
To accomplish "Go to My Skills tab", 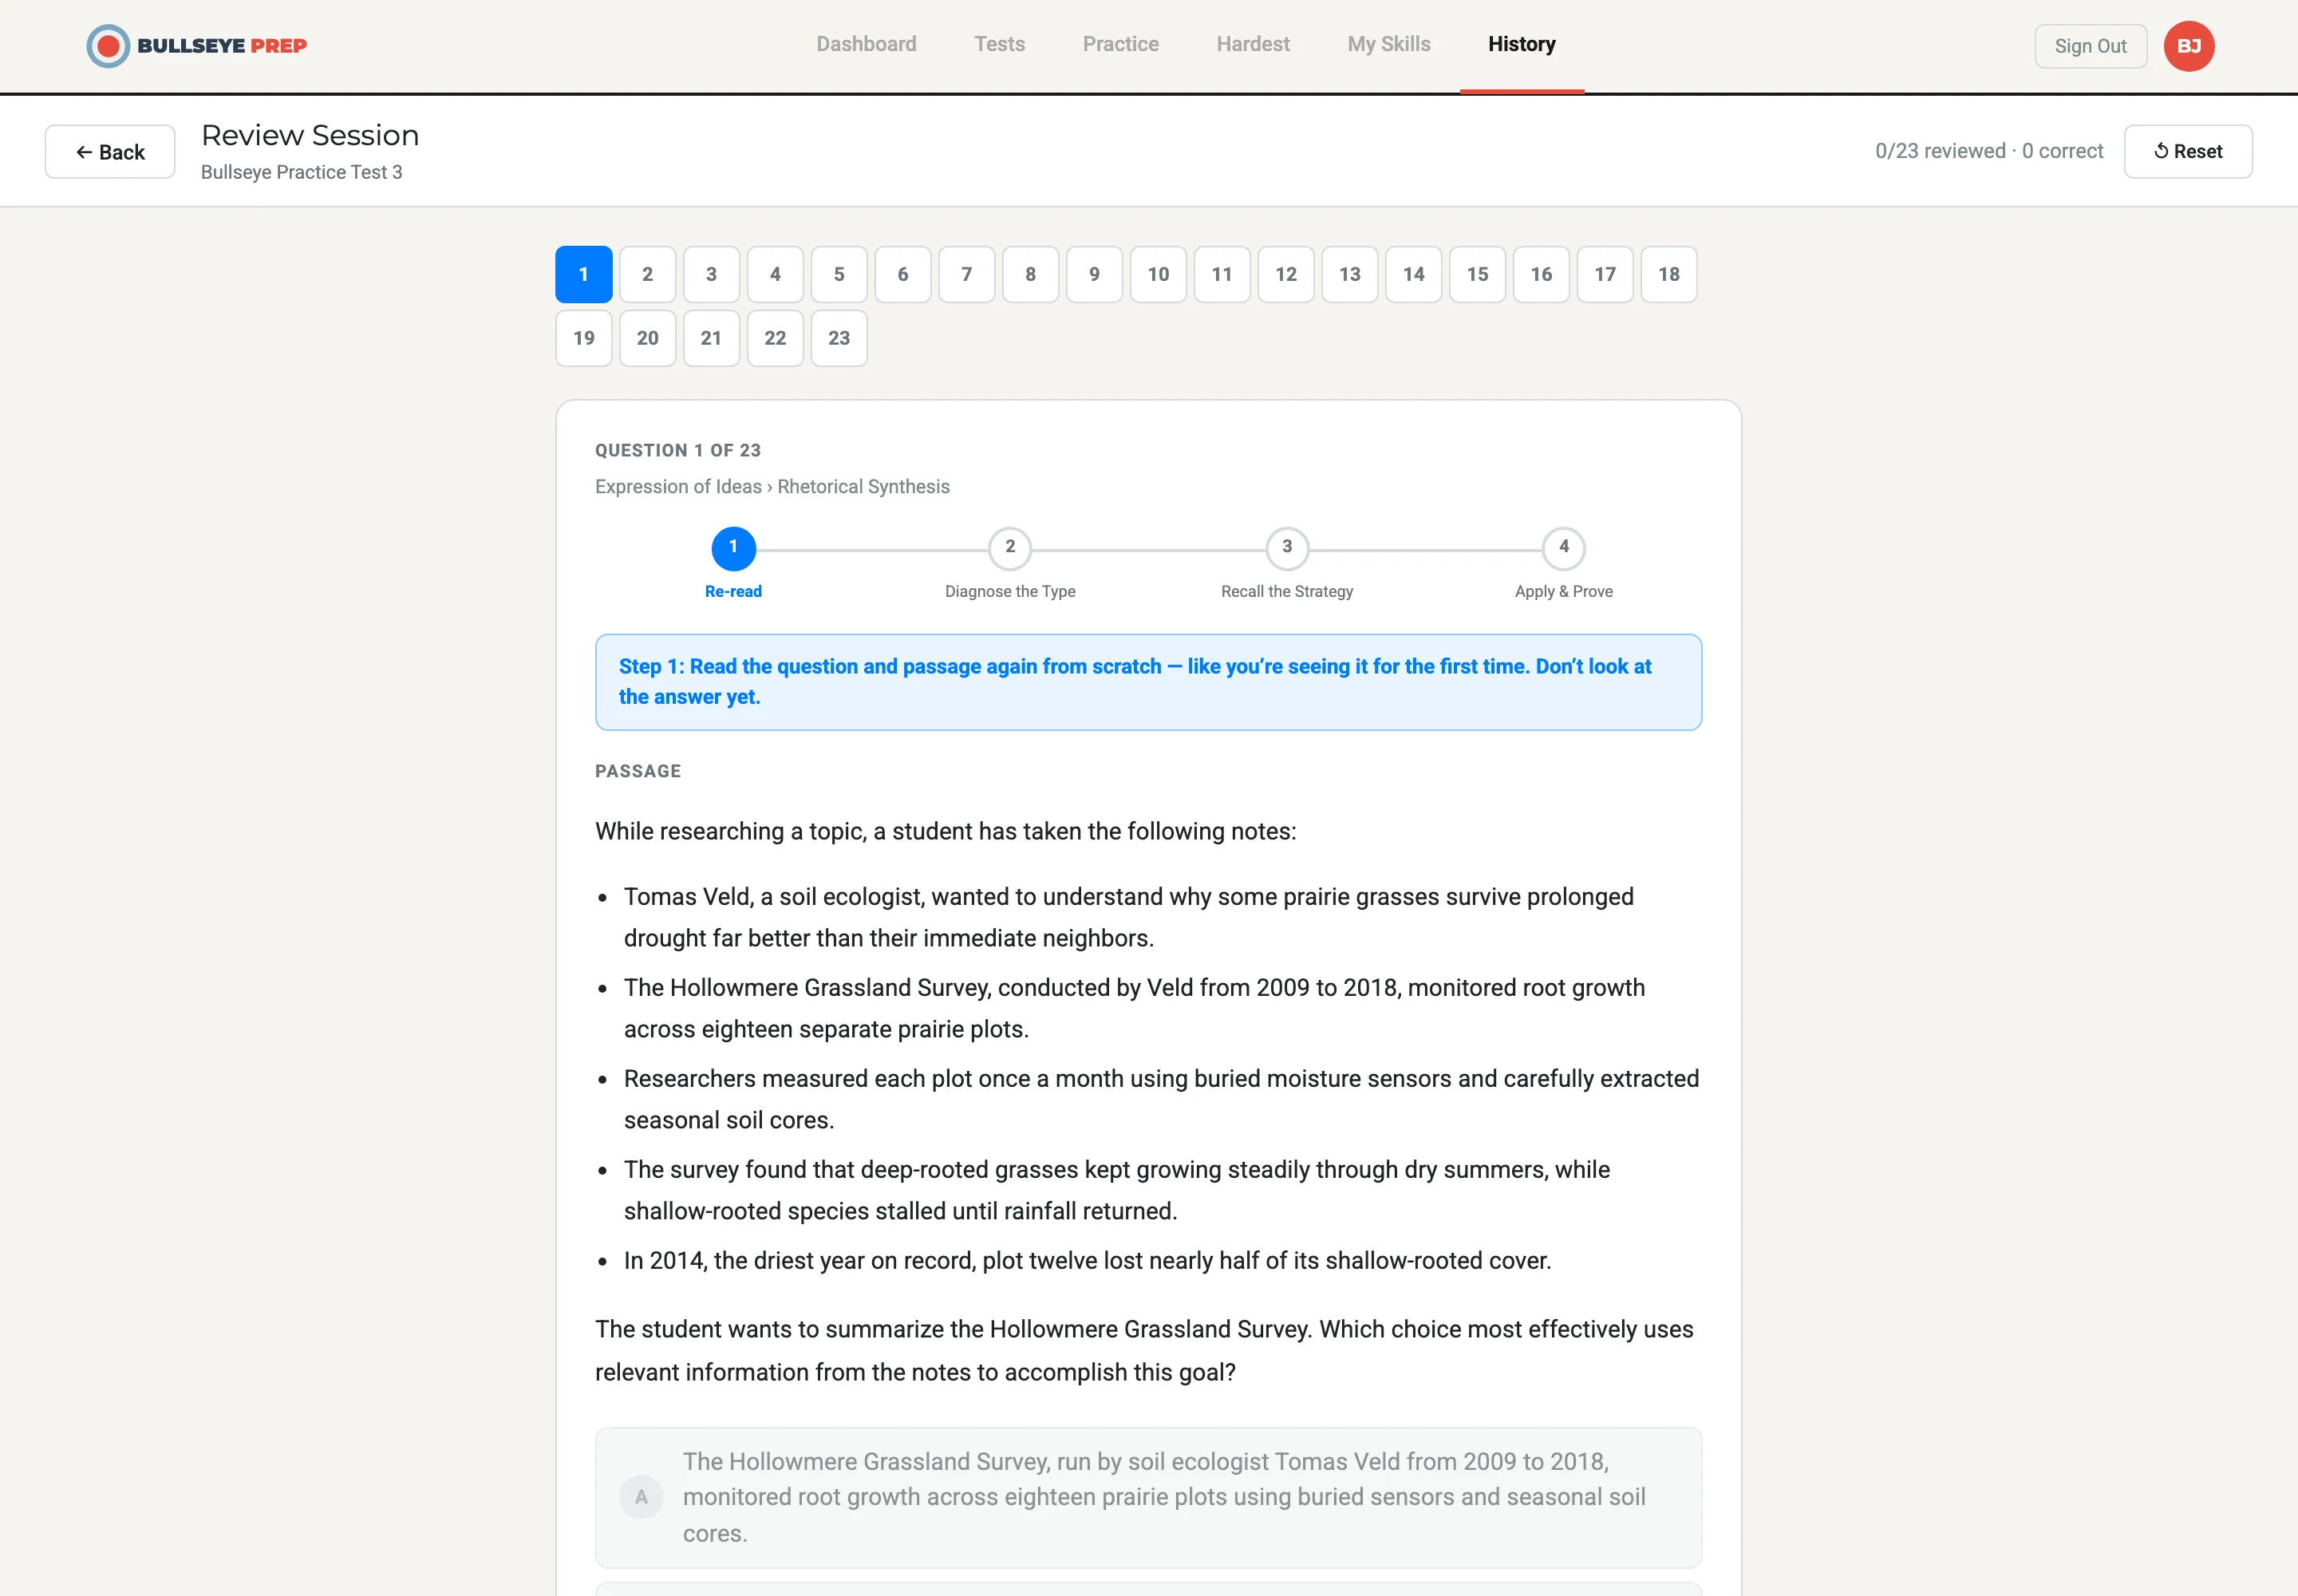I will (1388, 44).
